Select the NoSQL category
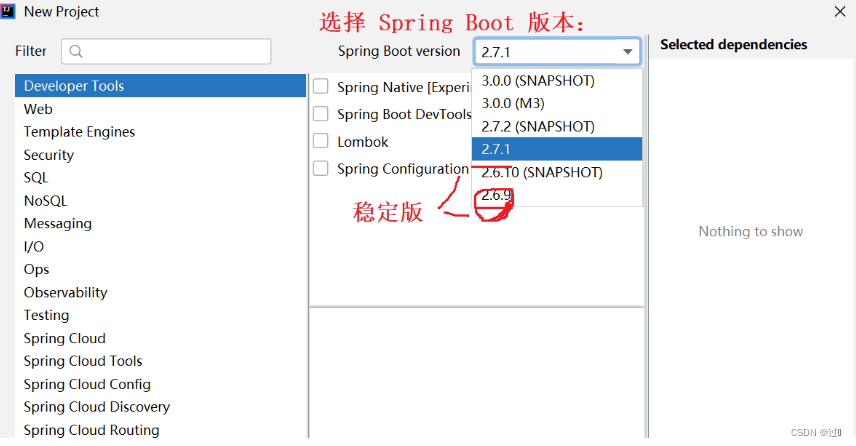The width and height of the screenshot is (856, 446). click(160, 200)
